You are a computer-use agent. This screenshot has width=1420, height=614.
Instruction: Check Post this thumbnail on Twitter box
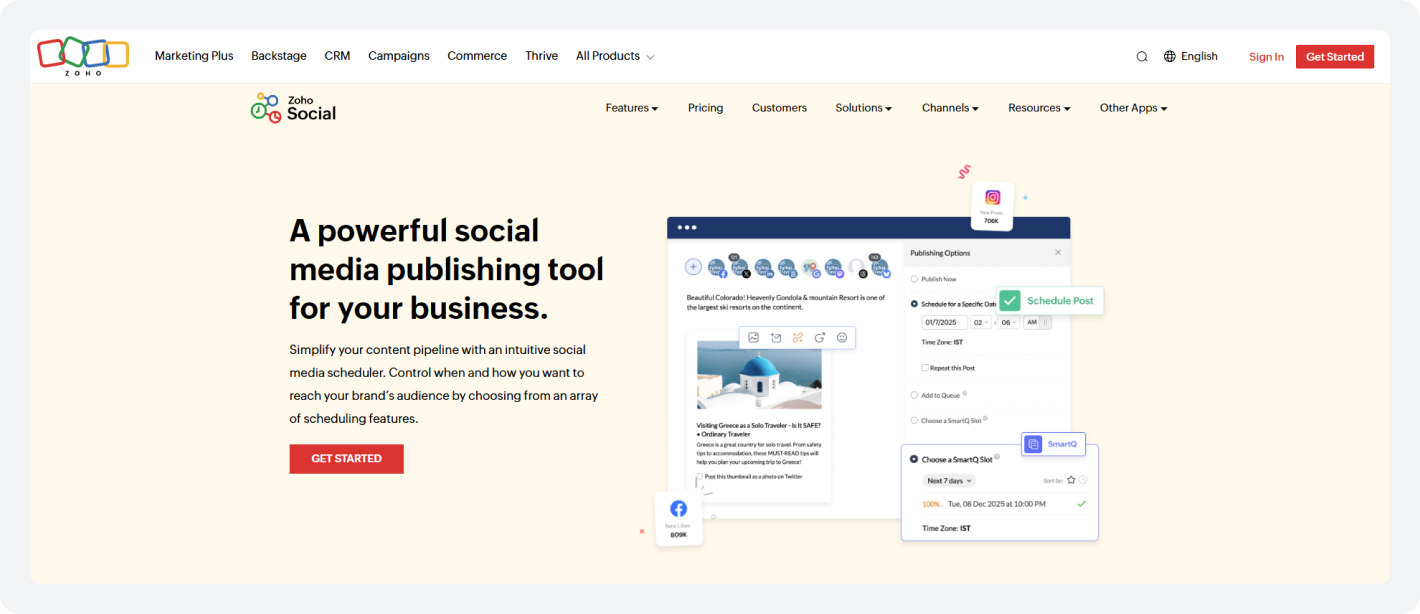(700, 476)
